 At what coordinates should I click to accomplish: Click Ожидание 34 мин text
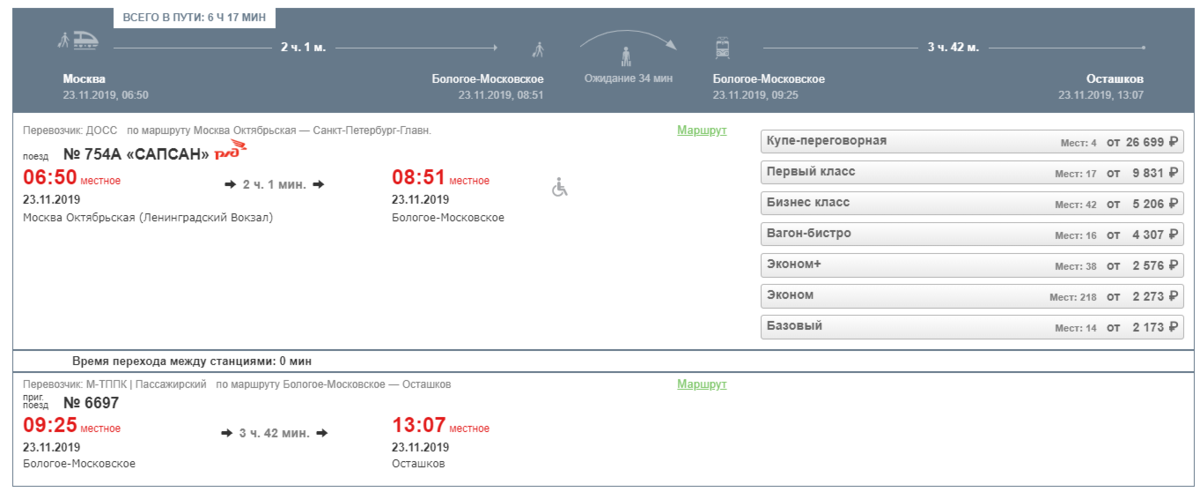(x=629, y=79)
